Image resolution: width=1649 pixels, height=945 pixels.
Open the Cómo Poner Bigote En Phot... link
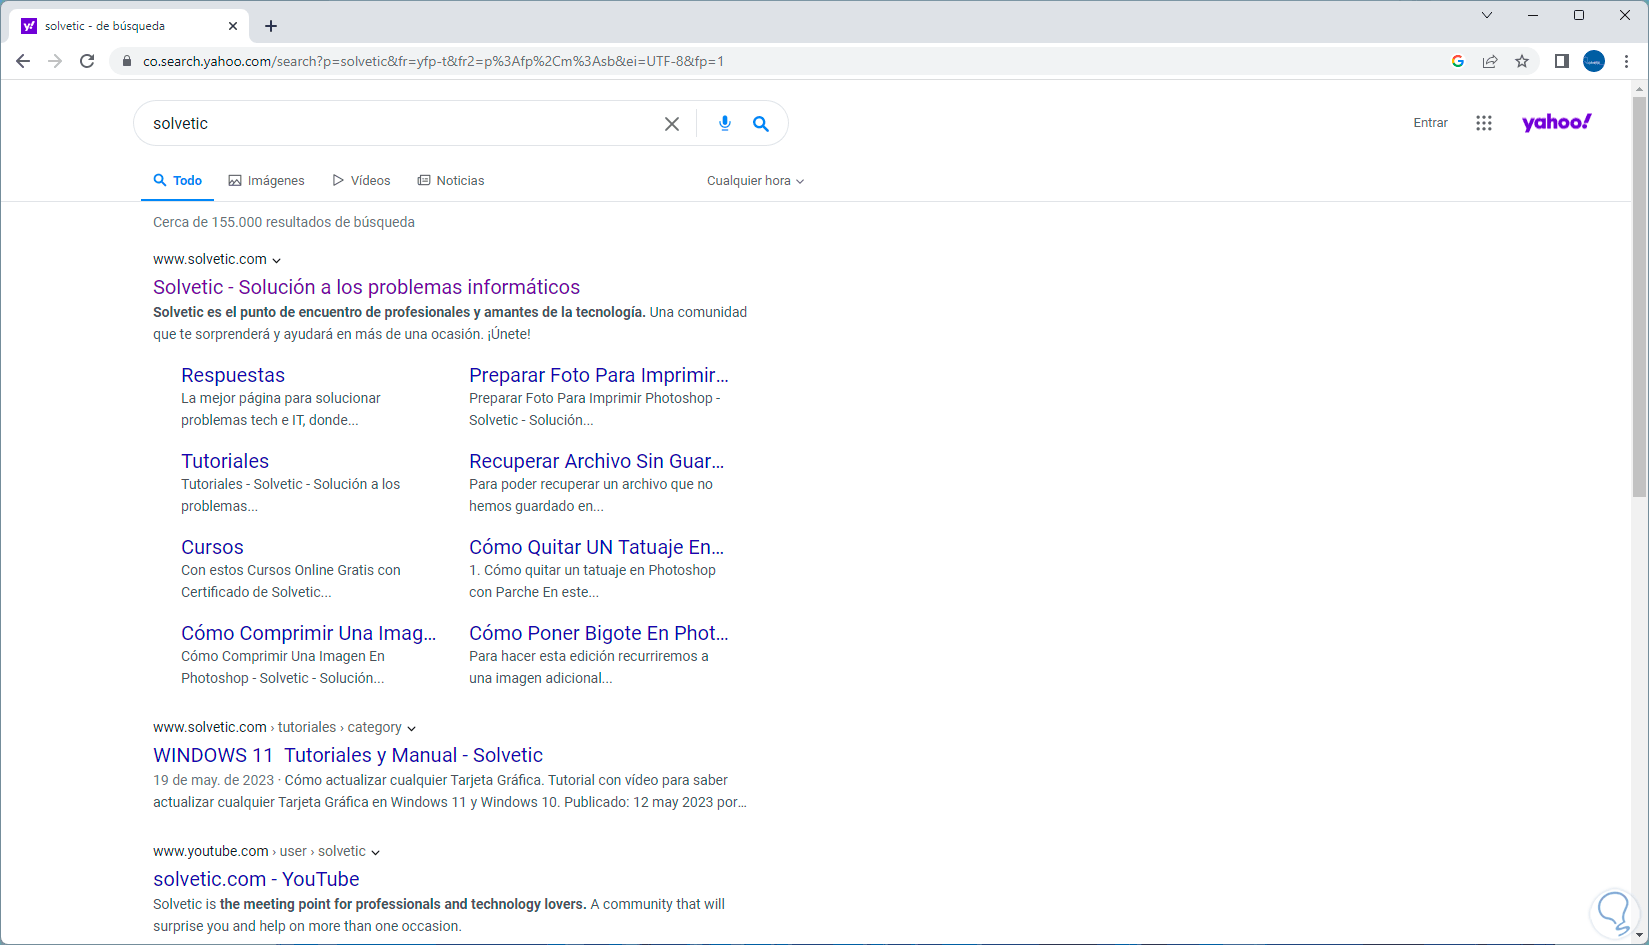[x=599, y=633]
